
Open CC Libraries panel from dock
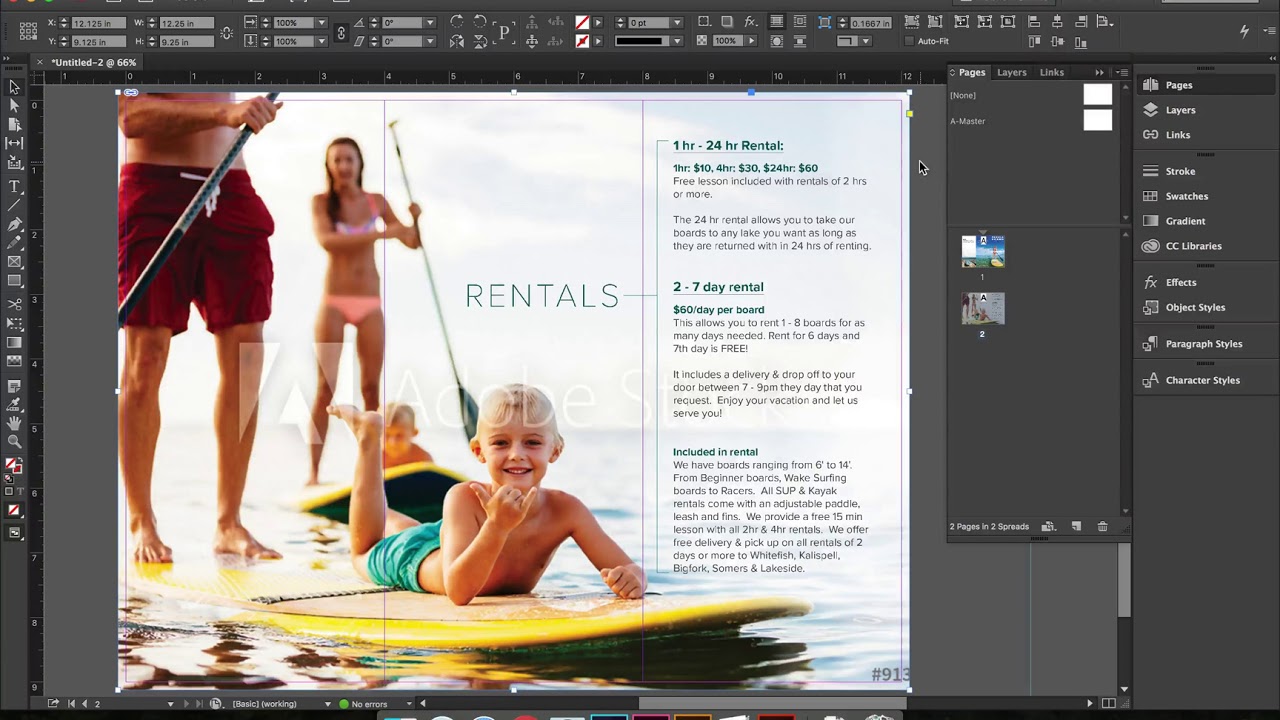click(1193, 246)
